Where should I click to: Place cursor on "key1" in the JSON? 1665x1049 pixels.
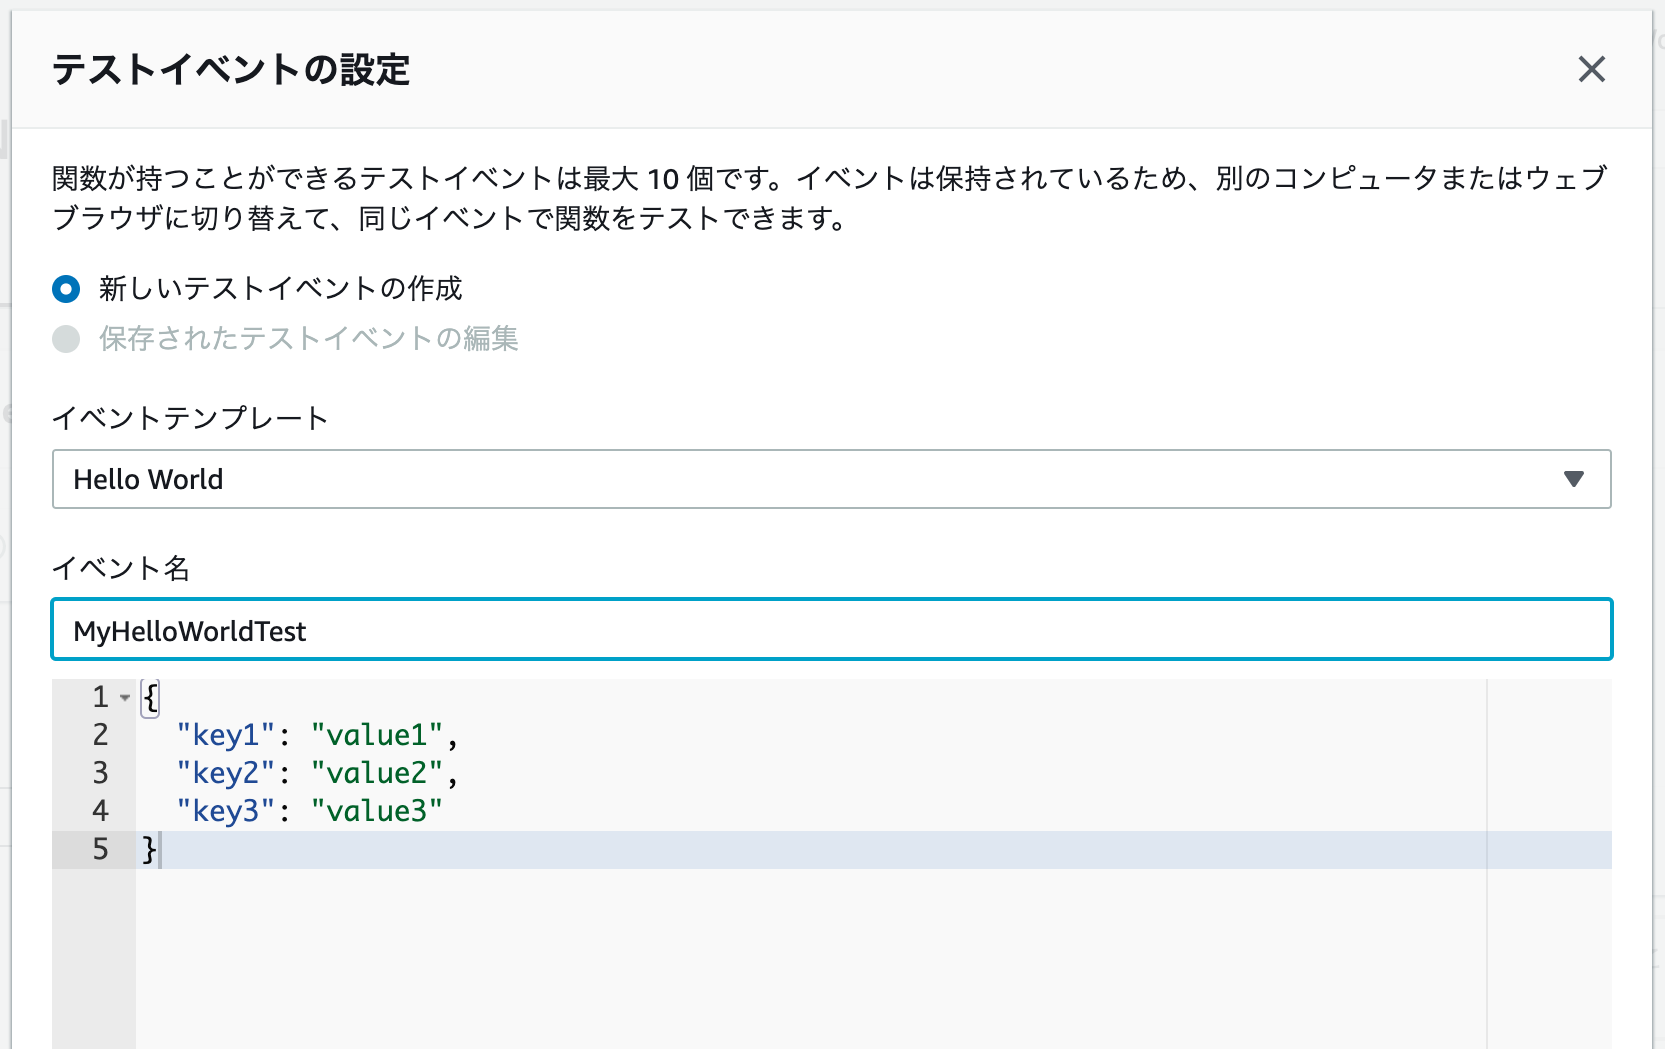pos(226,735)
